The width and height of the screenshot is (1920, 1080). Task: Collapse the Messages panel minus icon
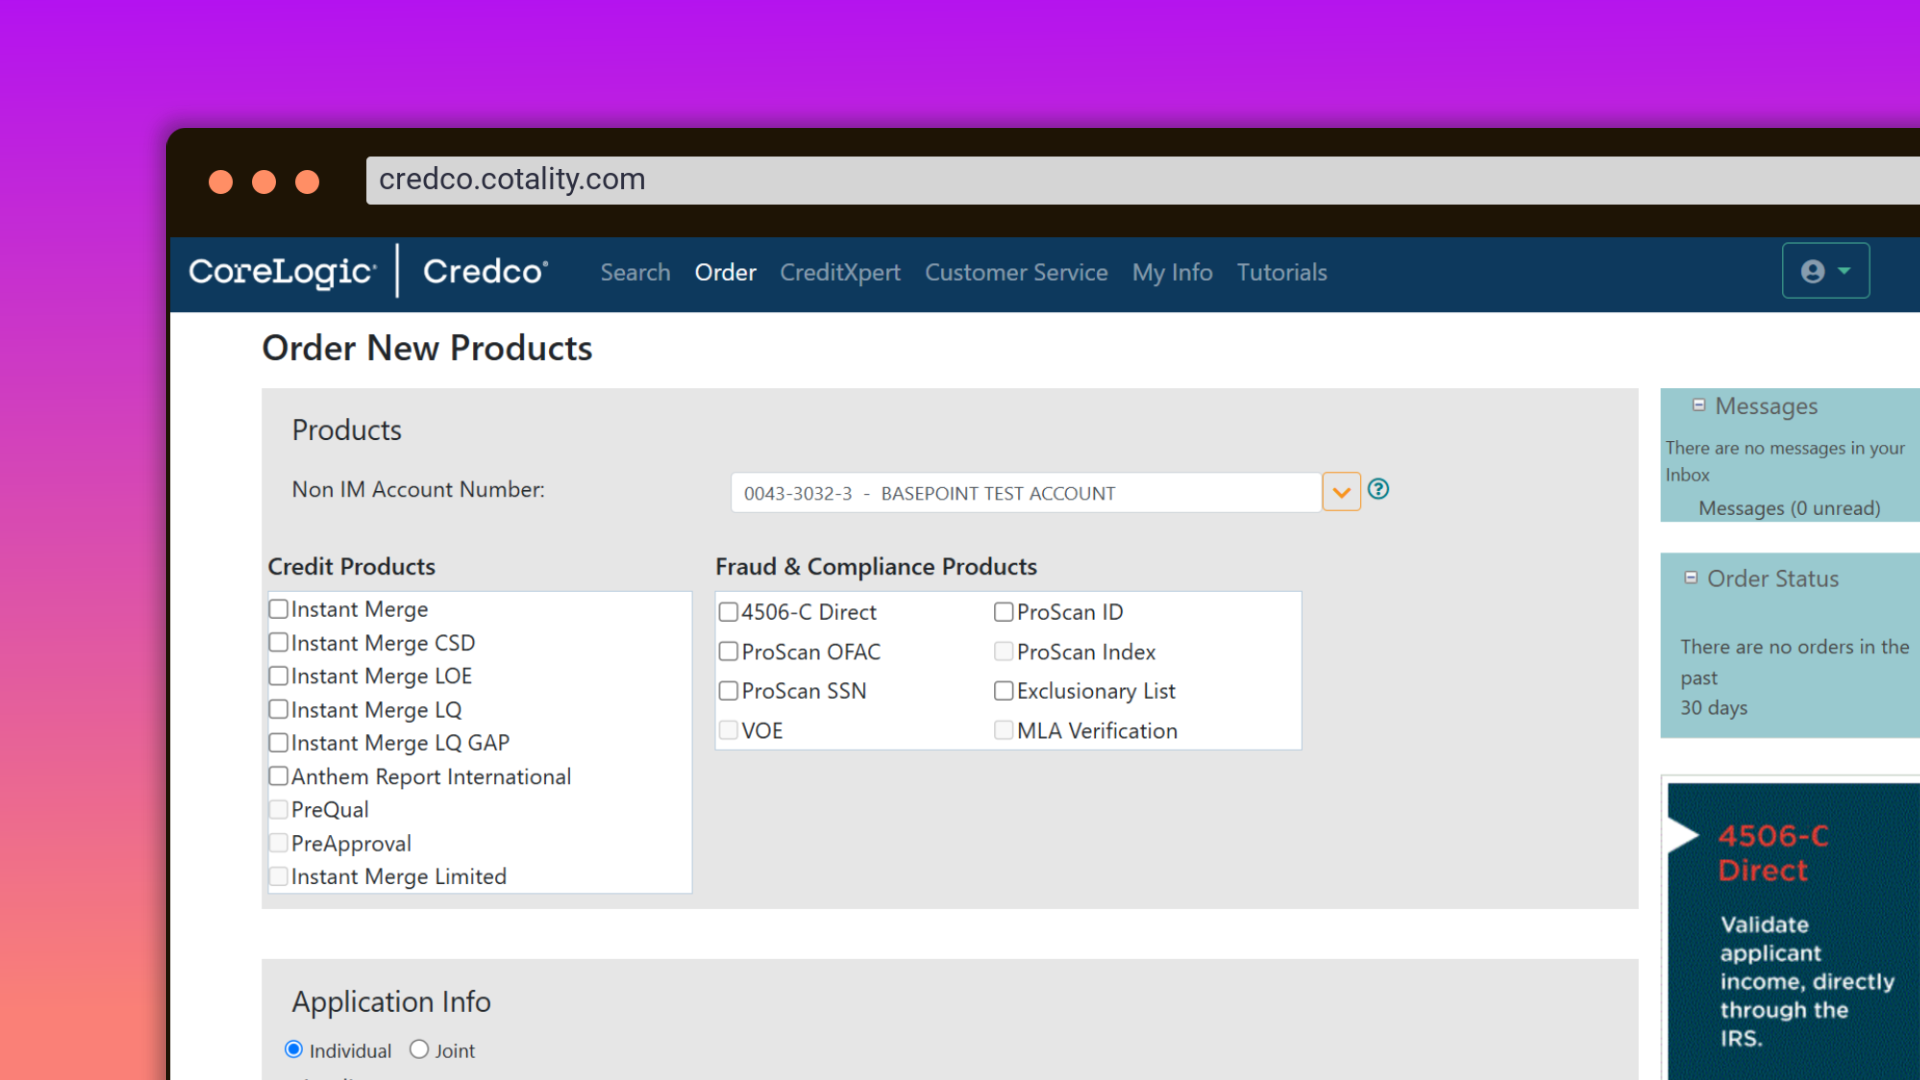pos(1698,405)
